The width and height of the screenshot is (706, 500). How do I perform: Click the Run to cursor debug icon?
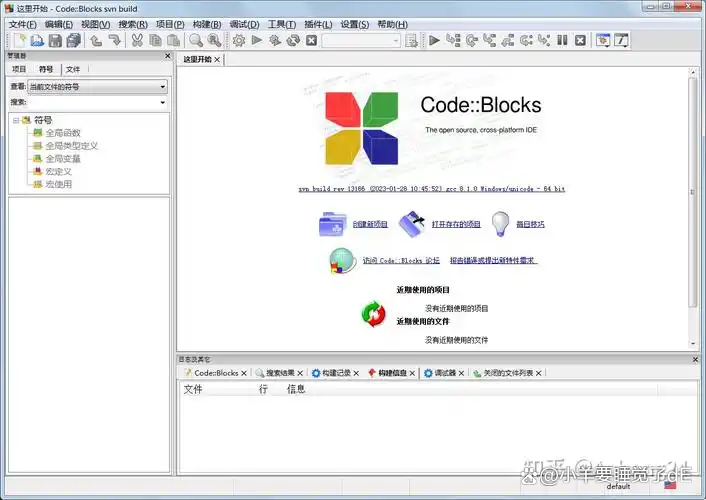pyautogui.click(x=453, y=41)
